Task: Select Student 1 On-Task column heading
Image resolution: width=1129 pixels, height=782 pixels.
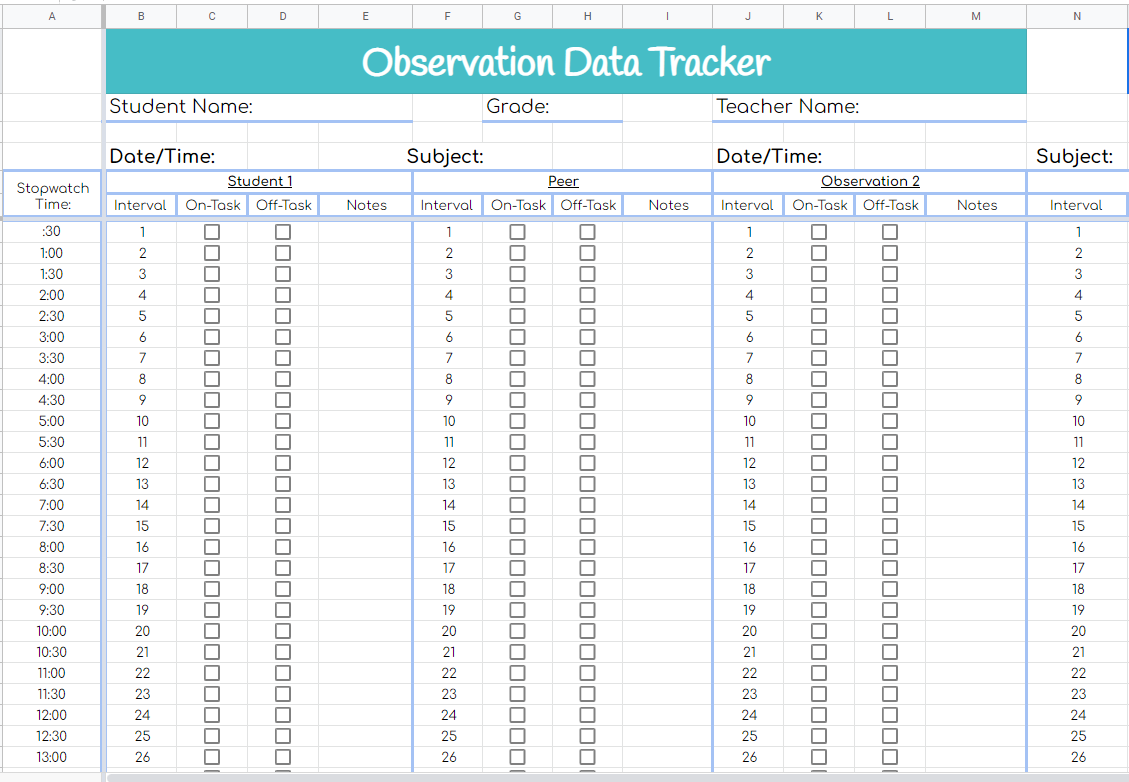Action: point(212,205)
